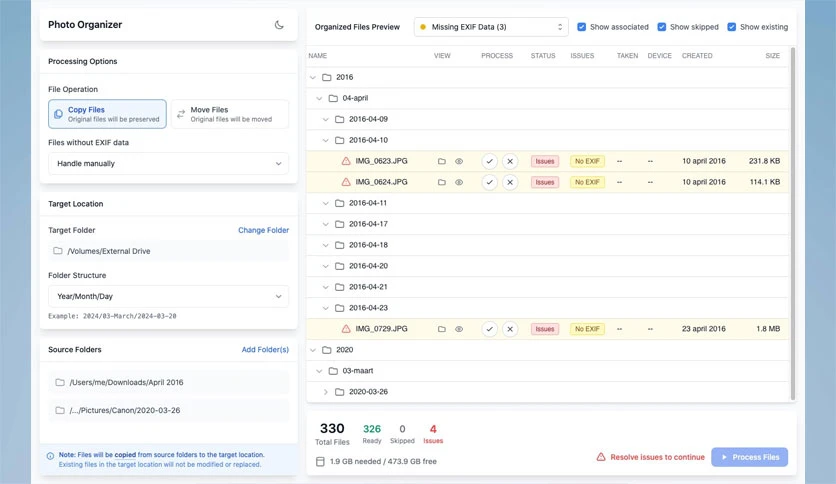Preview IMG_0624.JPG with its eye icon
836x484 pixels.
pyautogui.click(x=459, y=182)
